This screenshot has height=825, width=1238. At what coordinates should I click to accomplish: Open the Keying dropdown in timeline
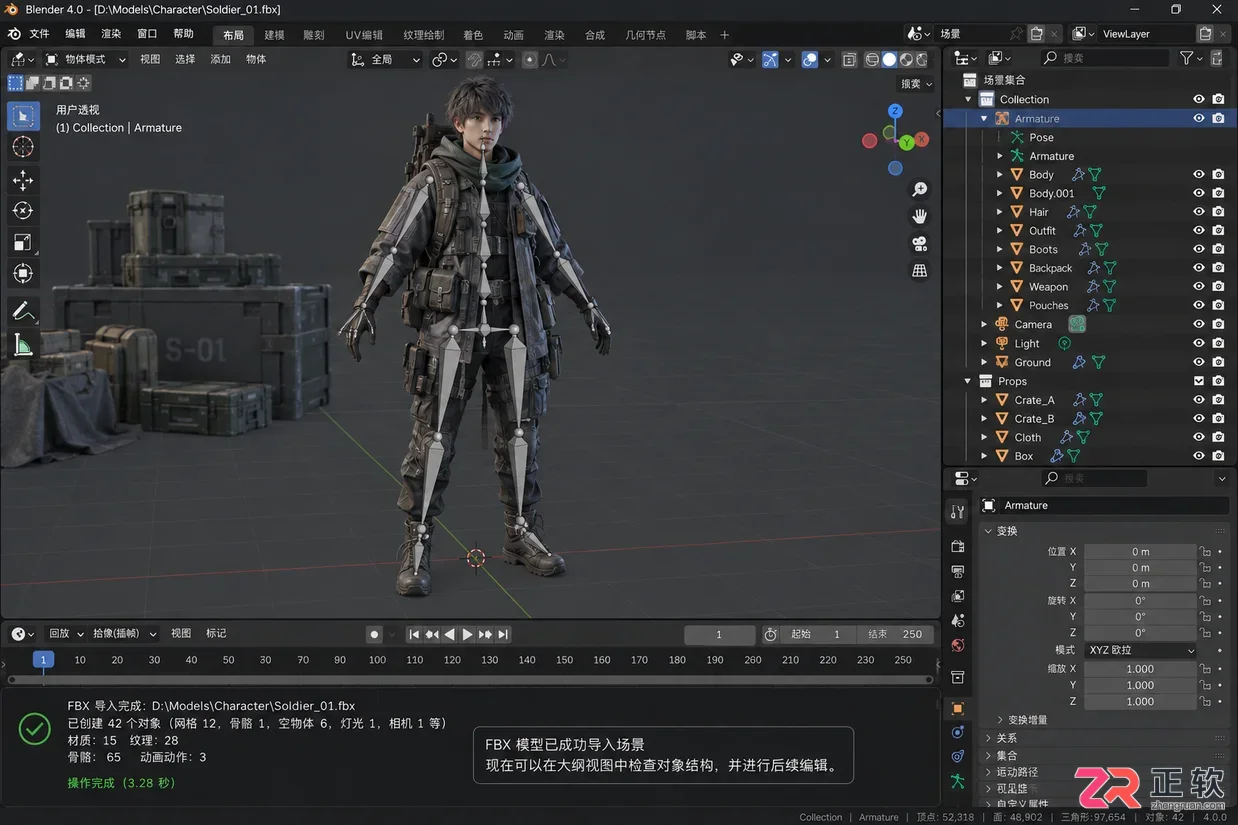(x=125, y=633)
